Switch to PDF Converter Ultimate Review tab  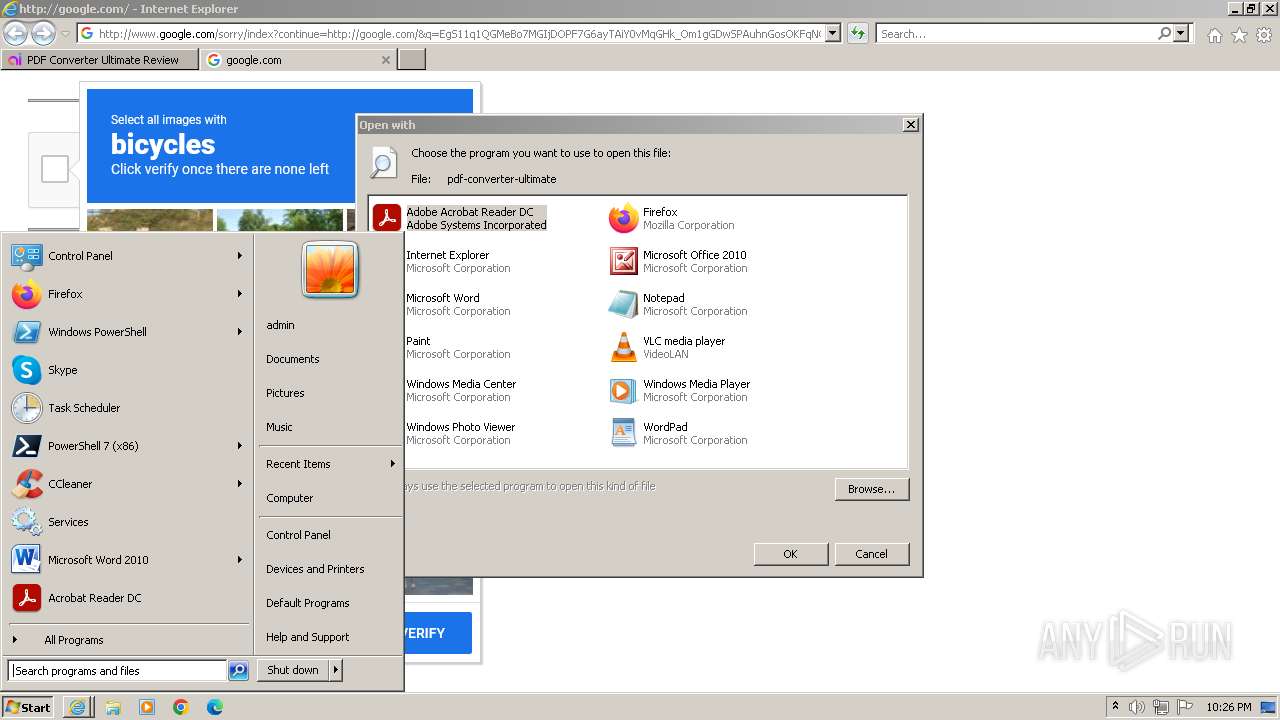100,60
